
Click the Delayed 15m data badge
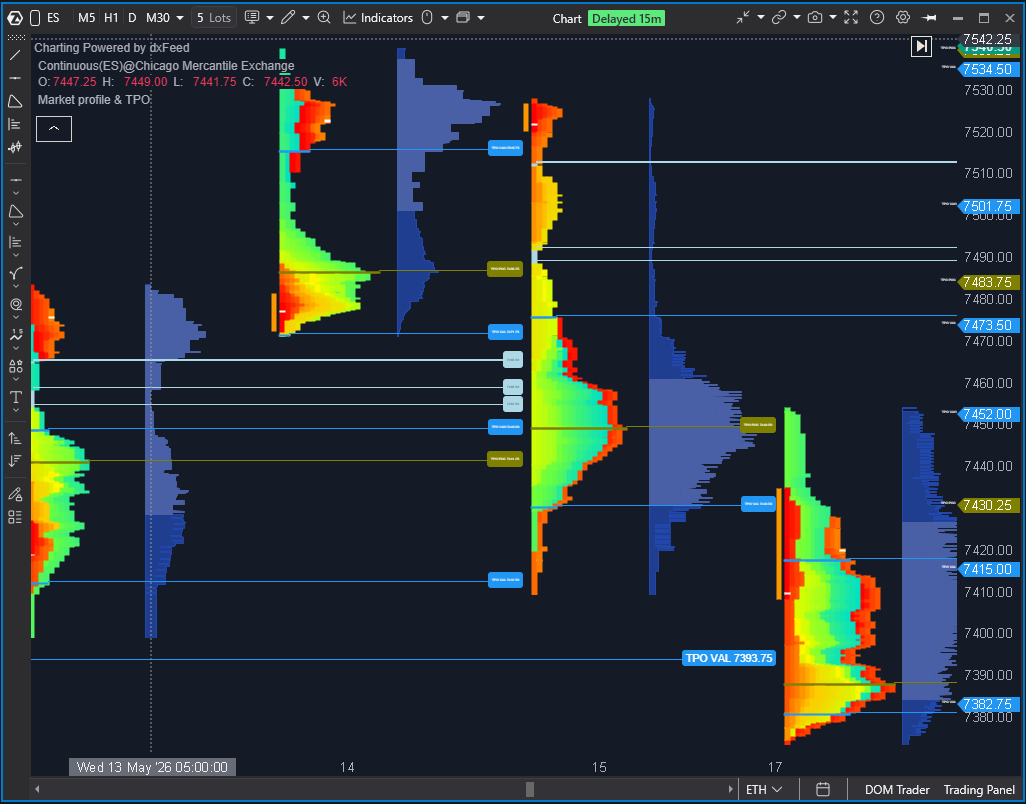[626, 18]
